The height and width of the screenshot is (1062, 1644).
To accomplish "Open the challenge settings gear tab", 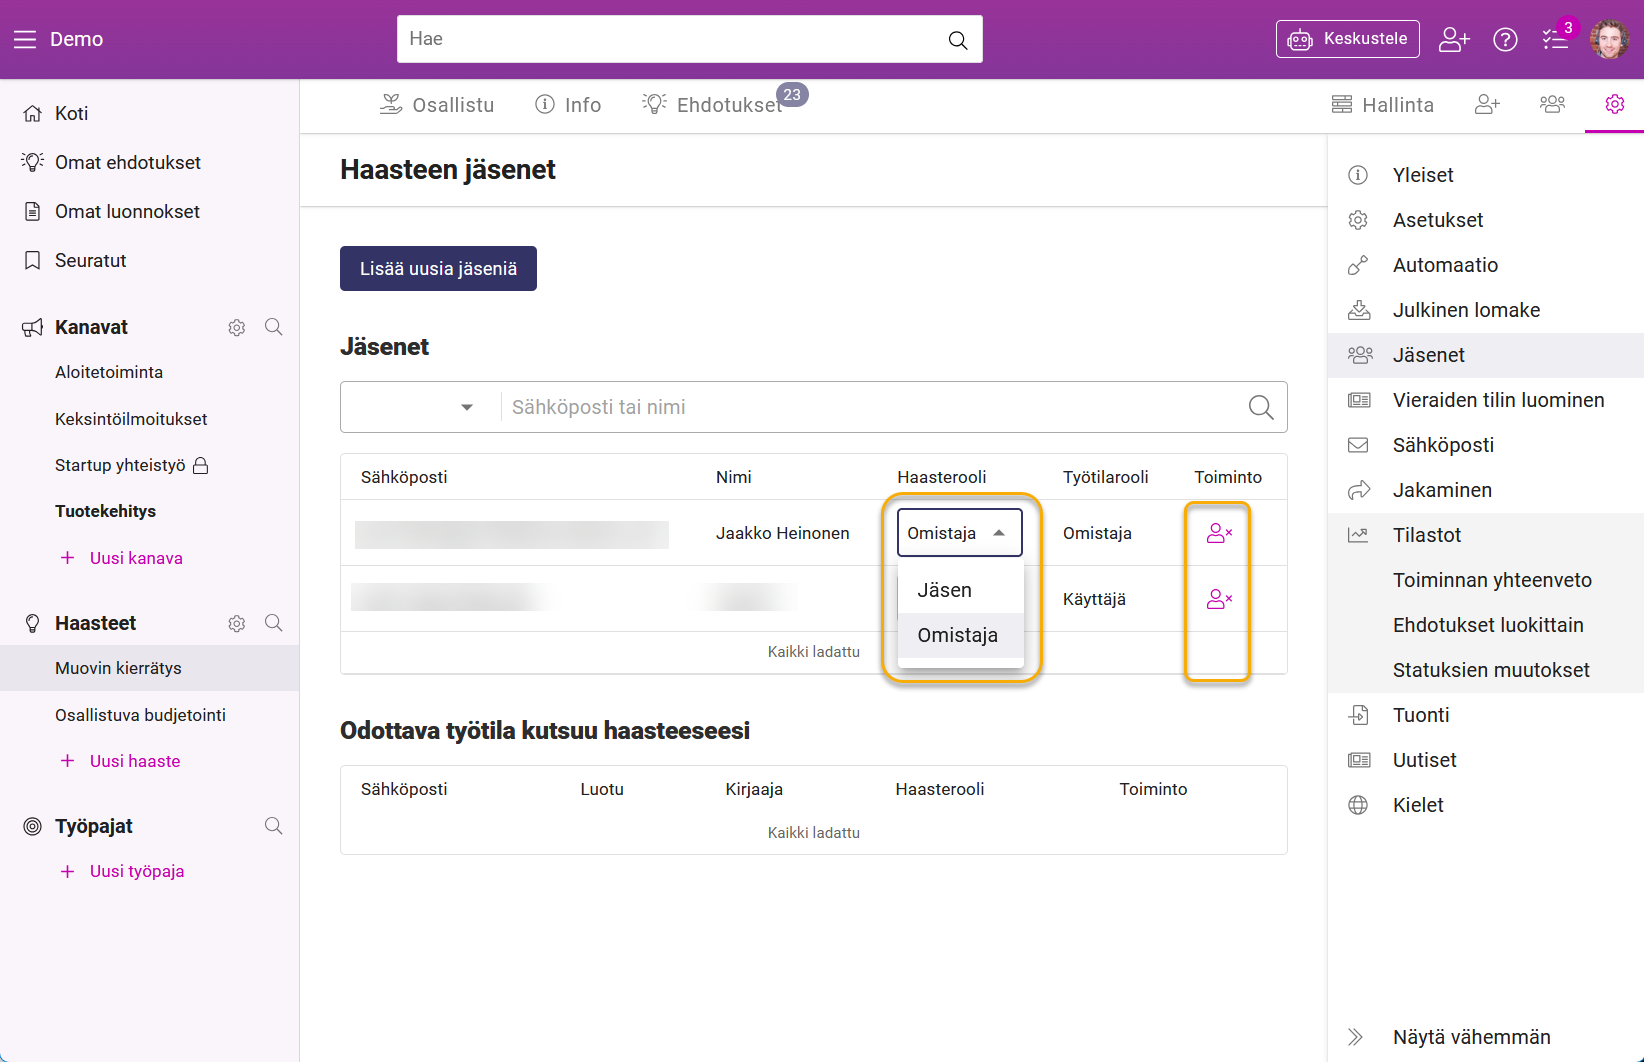I will pos(1614,104).
